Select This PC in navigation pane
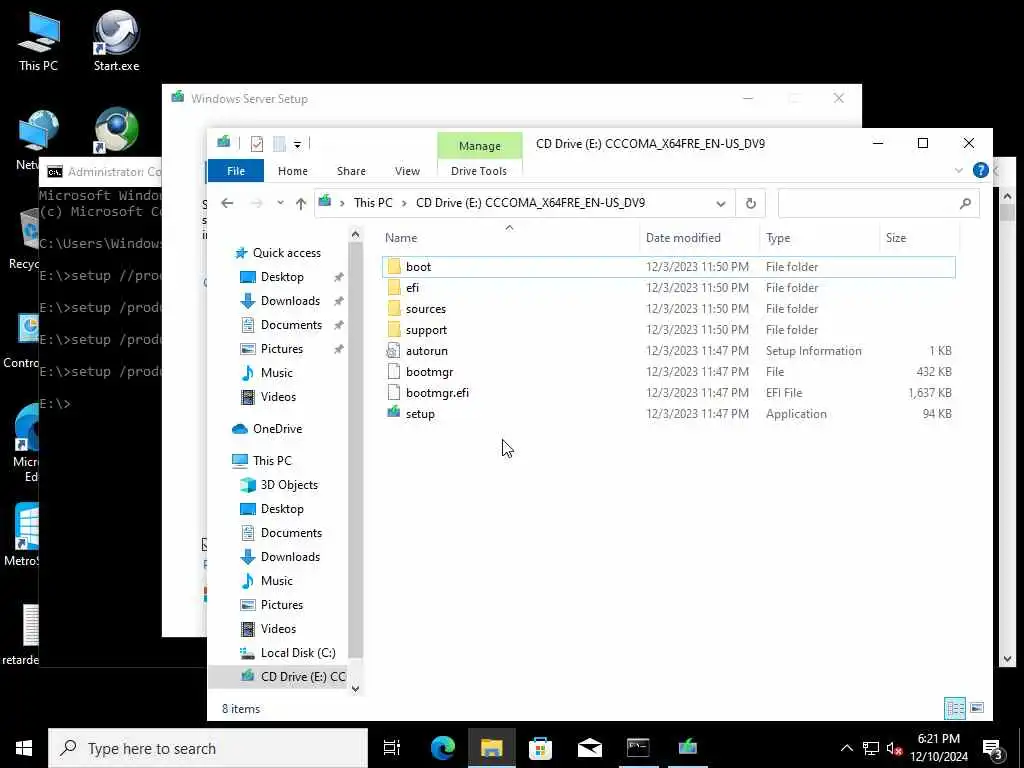 click(272, 461)
